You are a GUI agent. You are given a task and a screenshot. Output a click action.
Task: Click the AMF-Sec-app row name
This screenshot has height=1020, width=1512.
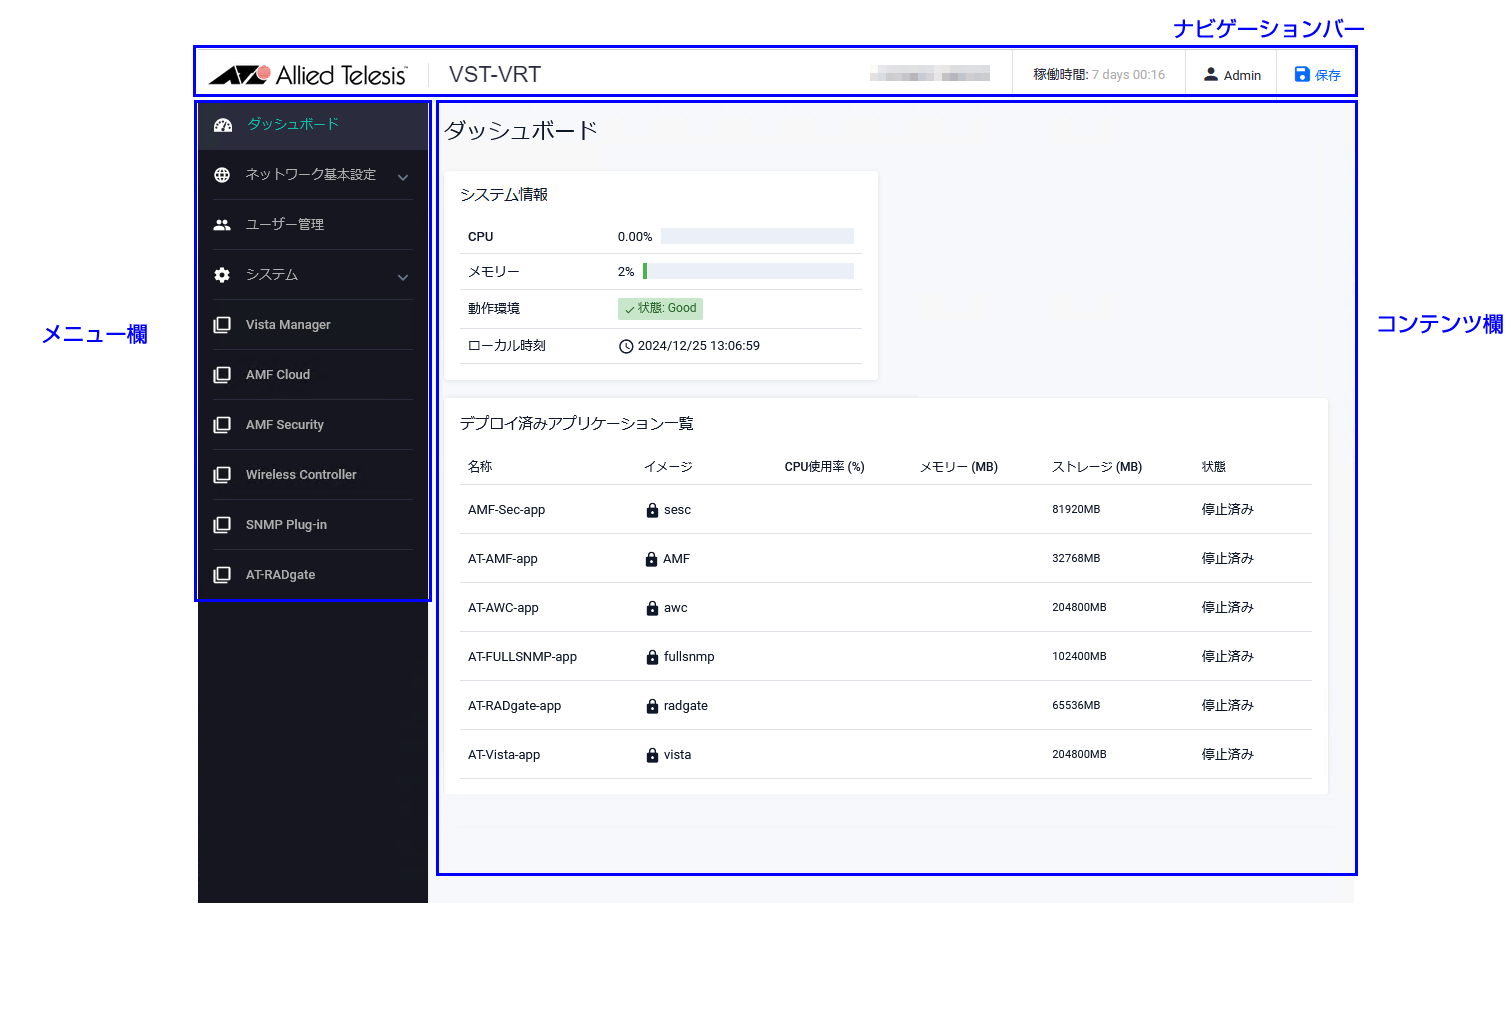506,510
